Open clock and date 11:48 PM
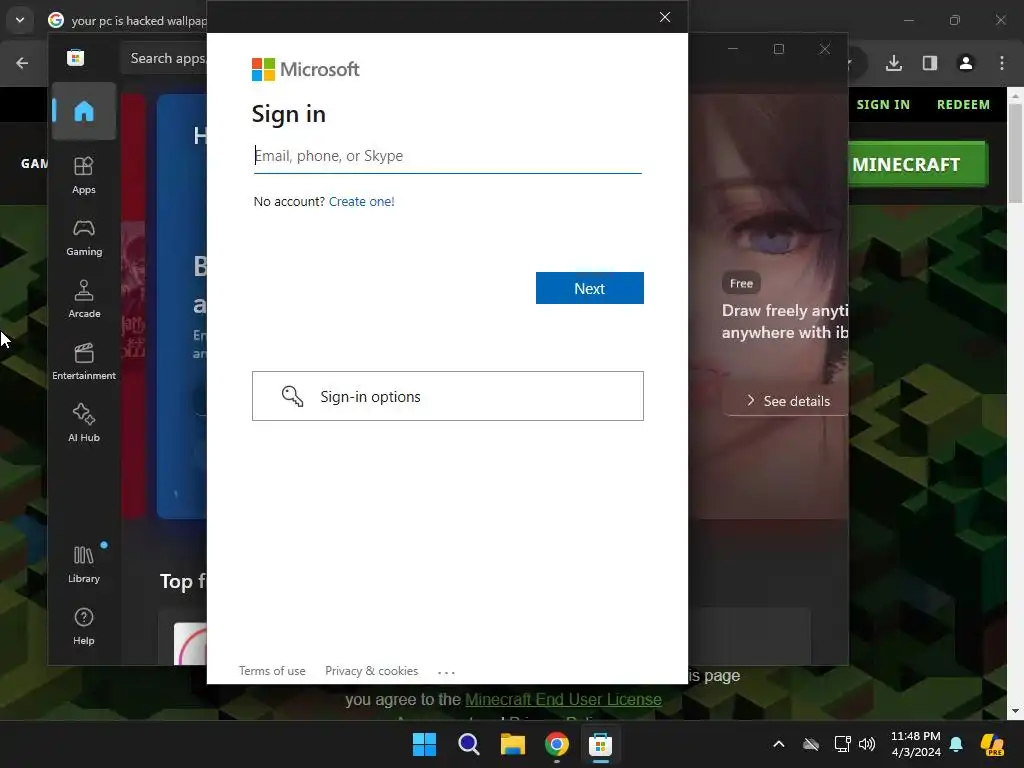Viewport: 1024px width, 768px height. click(916, 744)
